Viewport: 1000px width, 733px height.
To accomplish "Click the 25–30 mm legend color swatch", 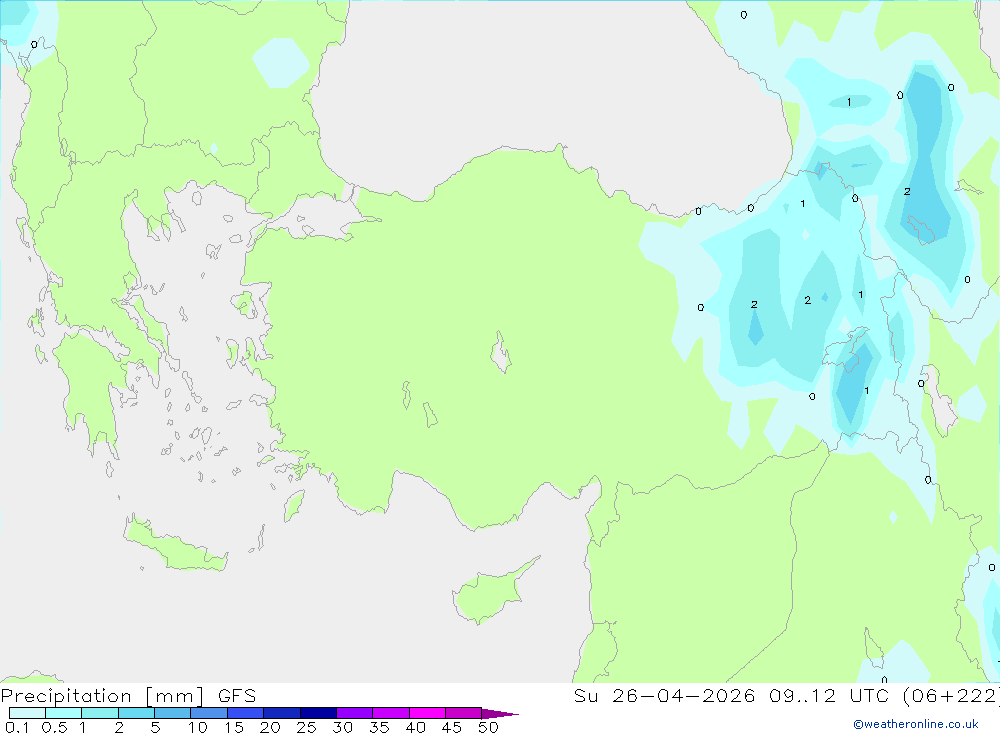I will click(318, 713).
